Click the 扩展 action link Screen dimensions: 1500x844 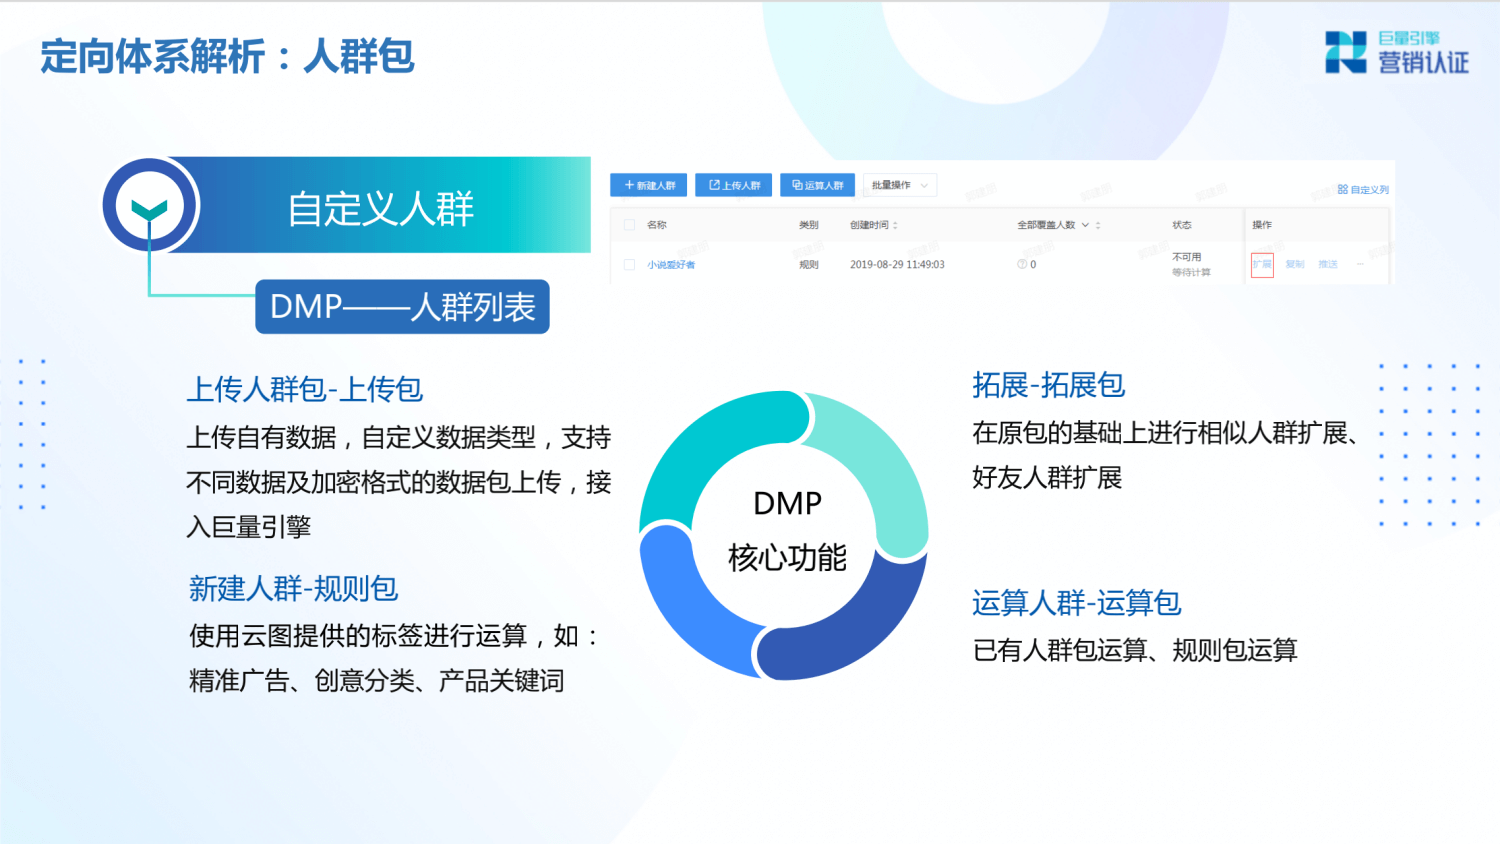pos(1262,265)
